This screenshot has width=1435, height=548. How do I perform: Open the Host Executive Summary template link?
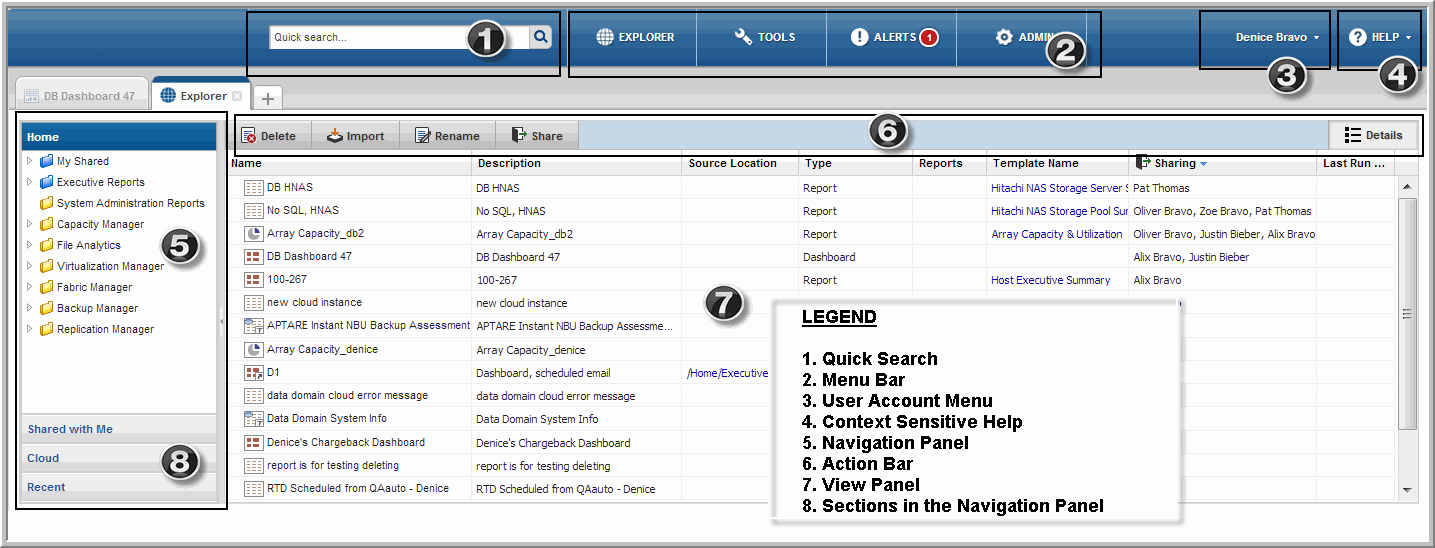point(1050,280)
